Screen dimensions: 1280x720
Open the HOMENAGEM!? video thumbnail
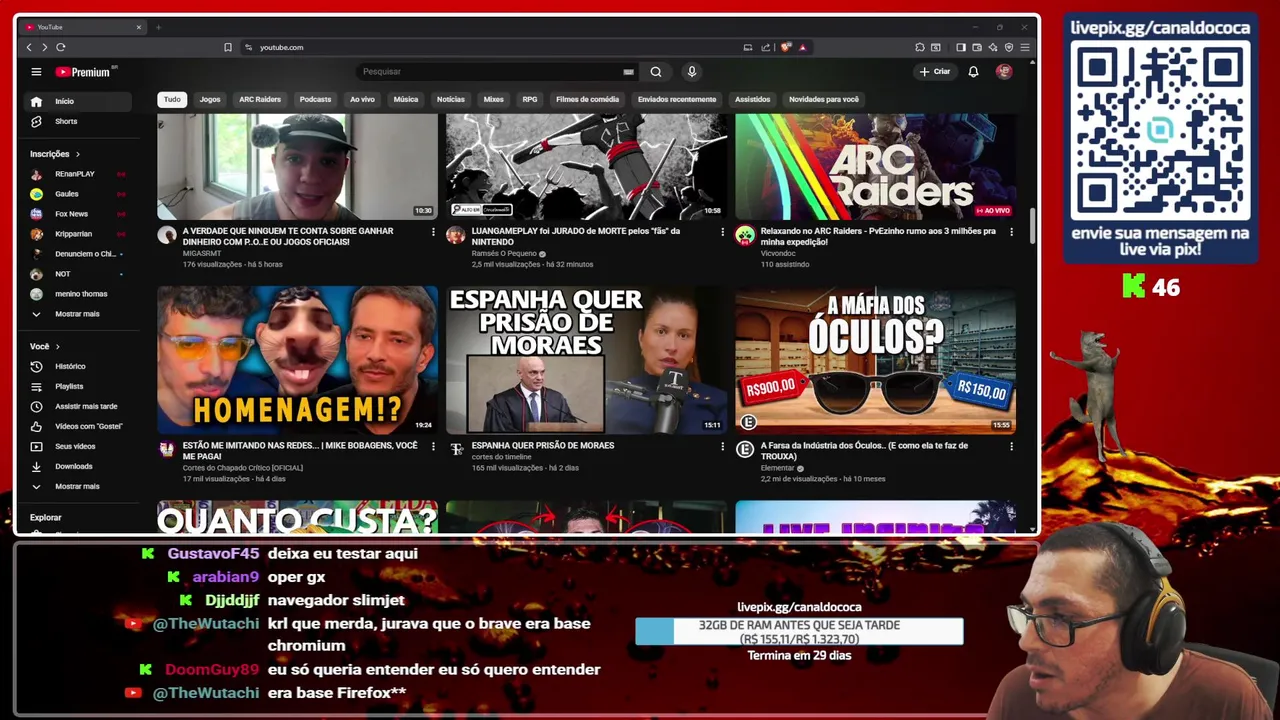tap(297, 360)
